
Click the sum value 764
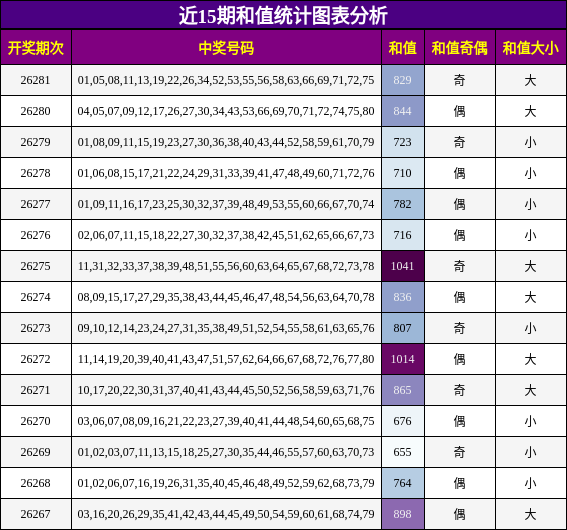(x=402, y=483)
